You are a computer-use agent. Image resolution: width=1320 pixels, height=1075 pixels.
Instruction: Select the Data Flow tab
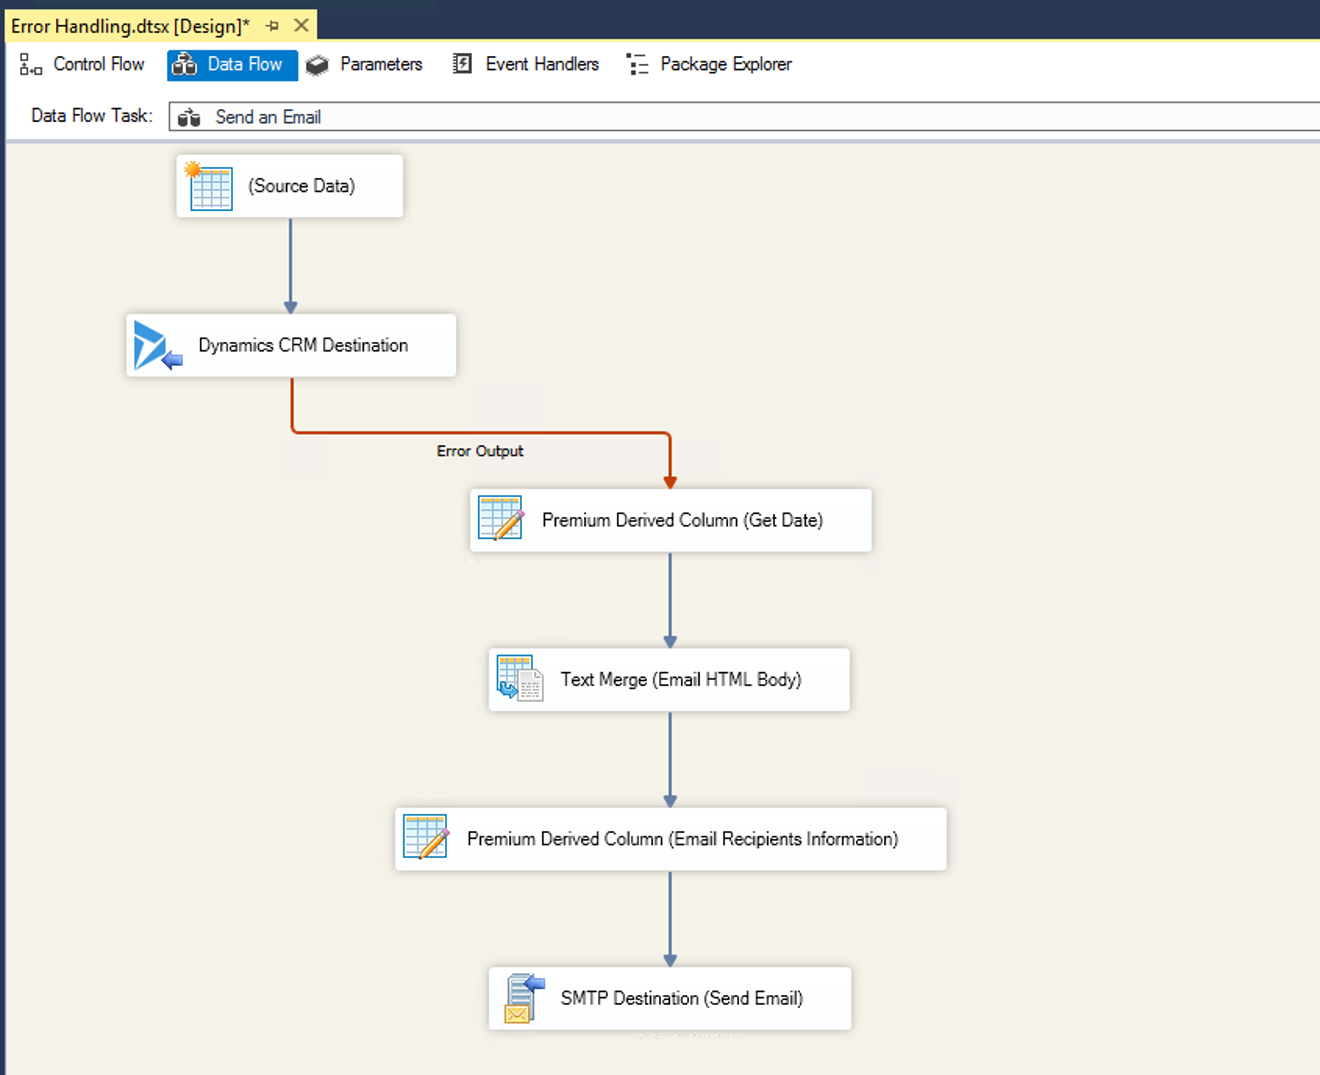tap(232, 64)
